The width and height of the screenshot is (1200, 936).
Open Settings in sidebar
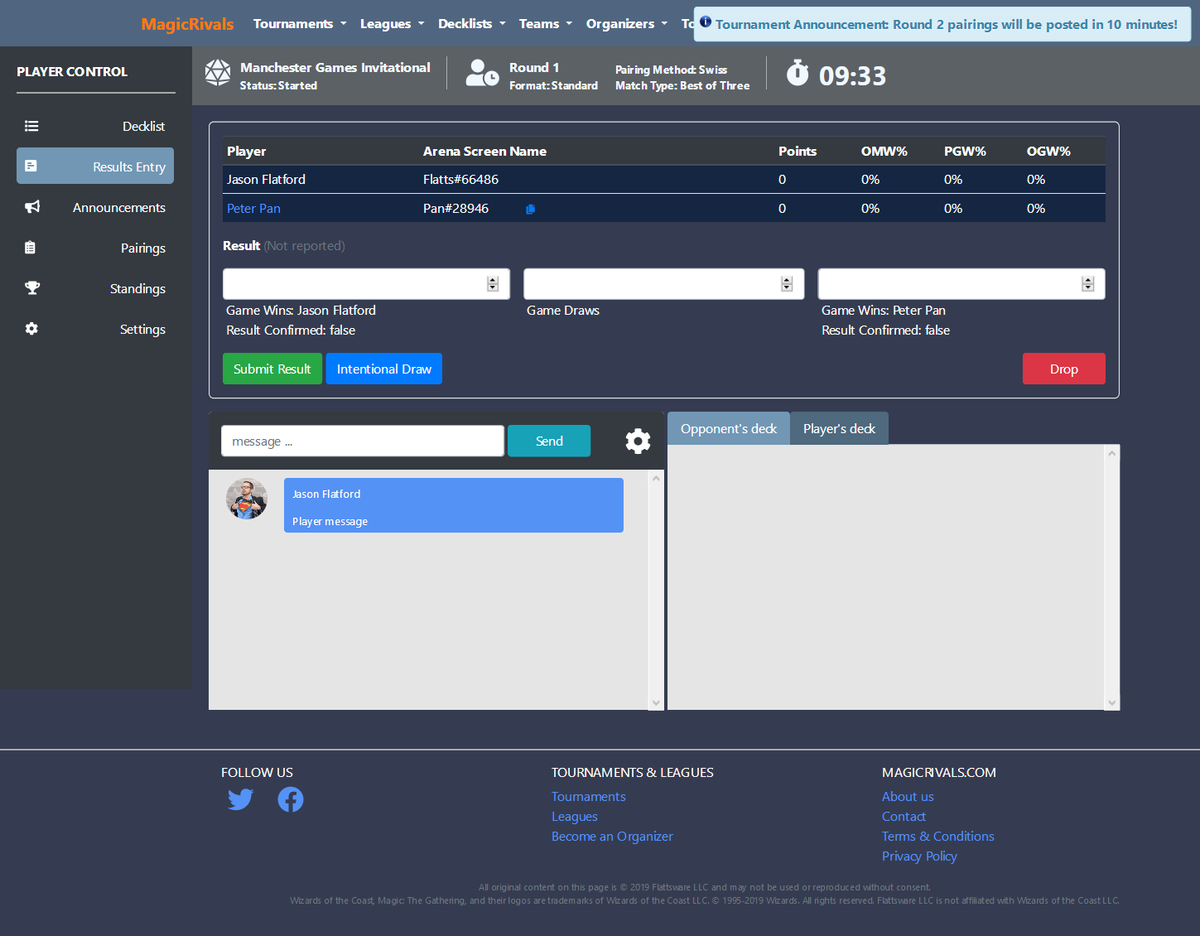(x=95, y=329)
